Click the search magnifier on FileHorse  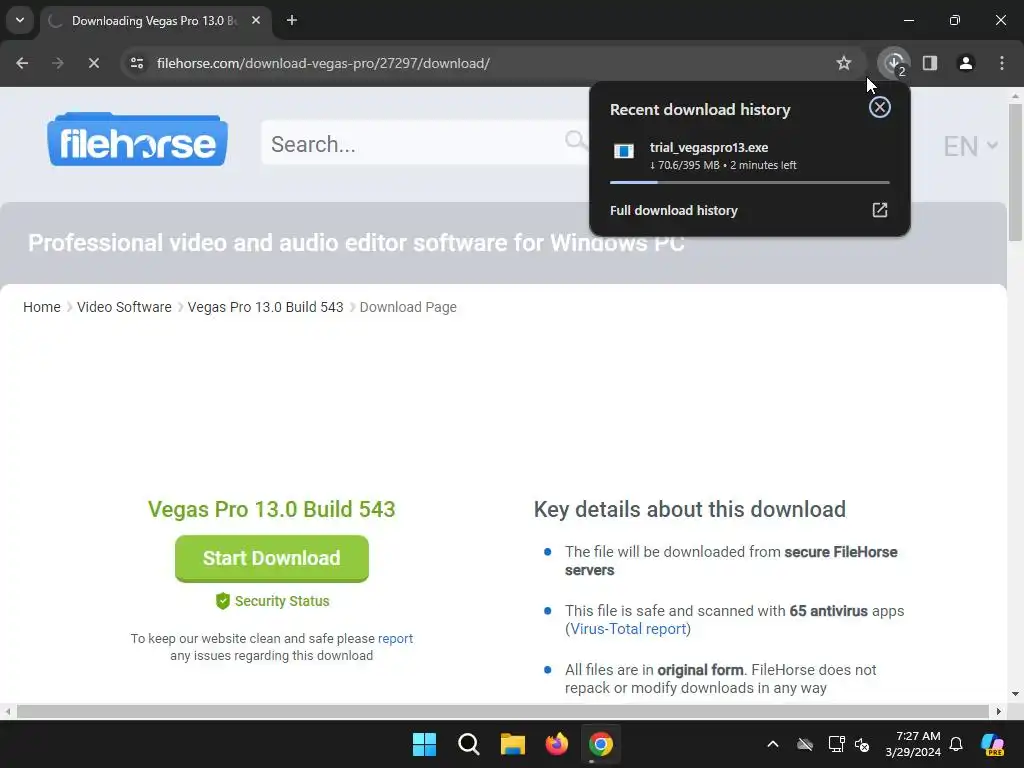tap(576, 140)
